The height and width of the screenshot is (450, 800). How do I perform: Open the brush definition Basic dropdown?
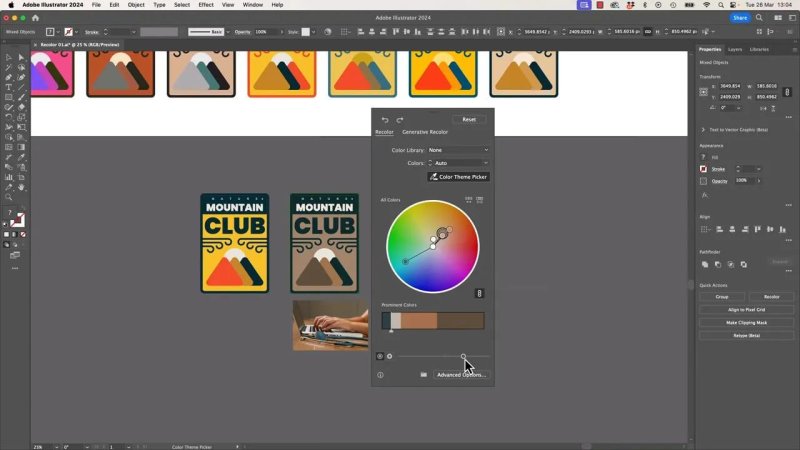click(x=228, y=32)
